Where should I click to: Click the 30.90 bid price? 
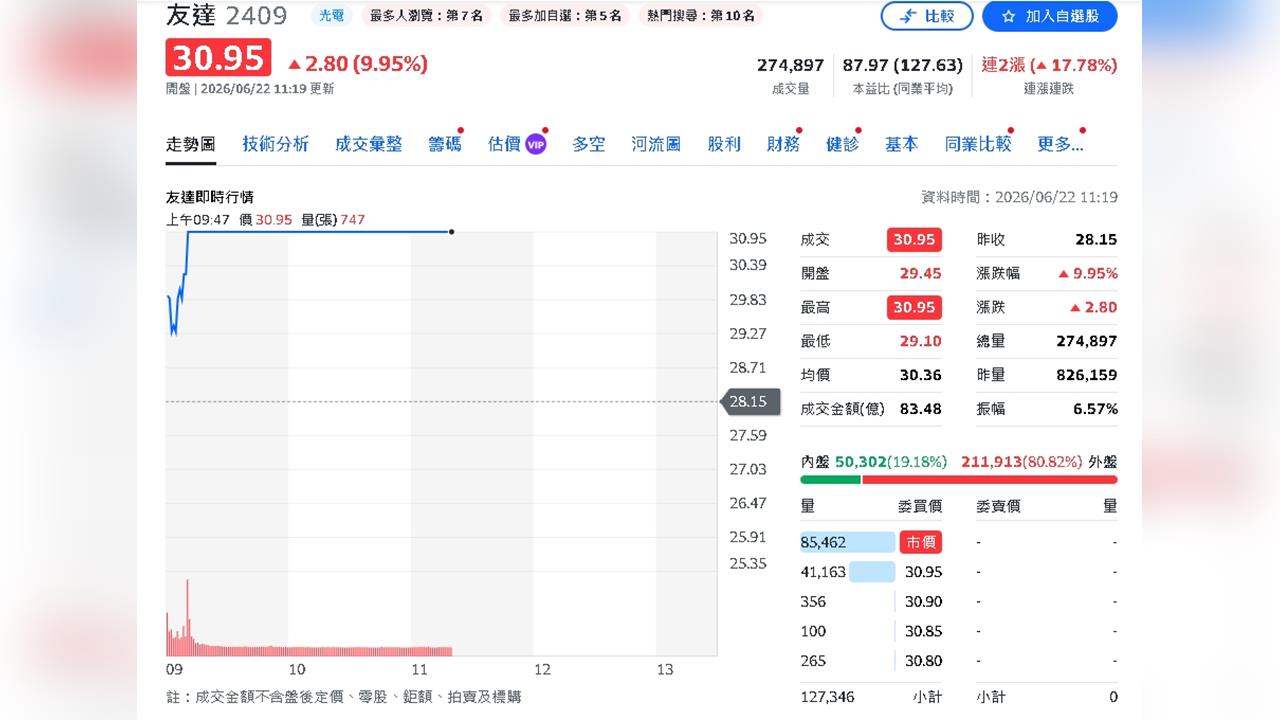pos(923,602)
